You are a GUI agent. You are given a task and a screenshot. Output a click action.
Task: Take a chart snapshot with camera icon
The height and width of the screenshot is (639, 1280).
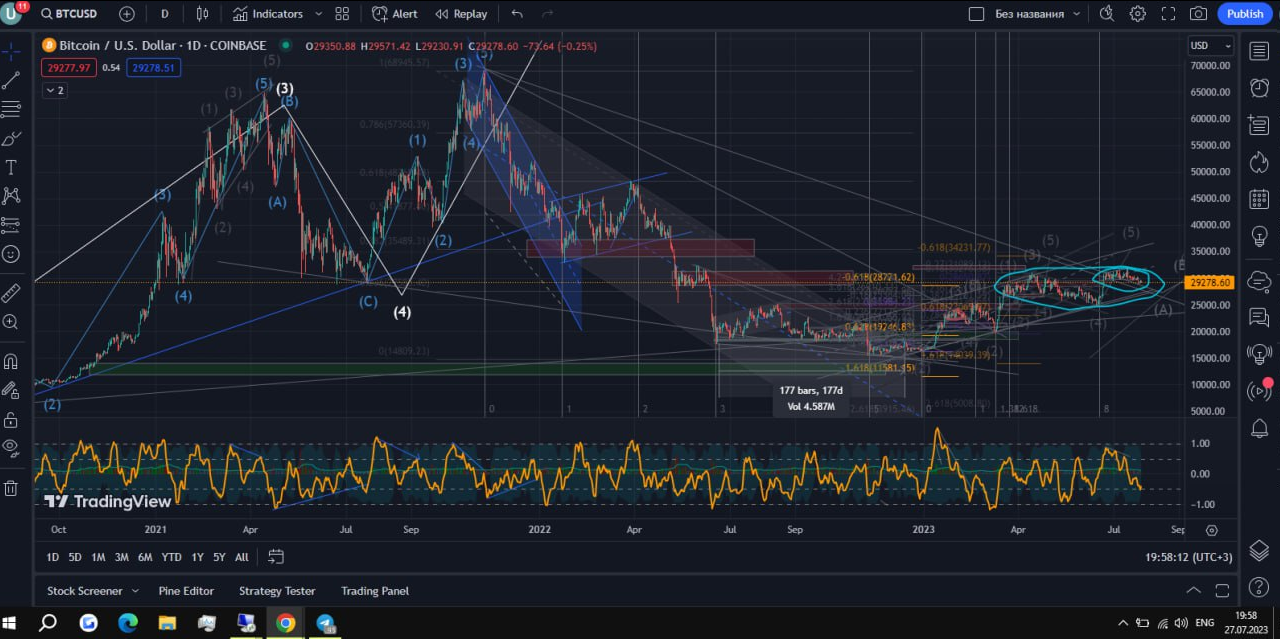1199,14
